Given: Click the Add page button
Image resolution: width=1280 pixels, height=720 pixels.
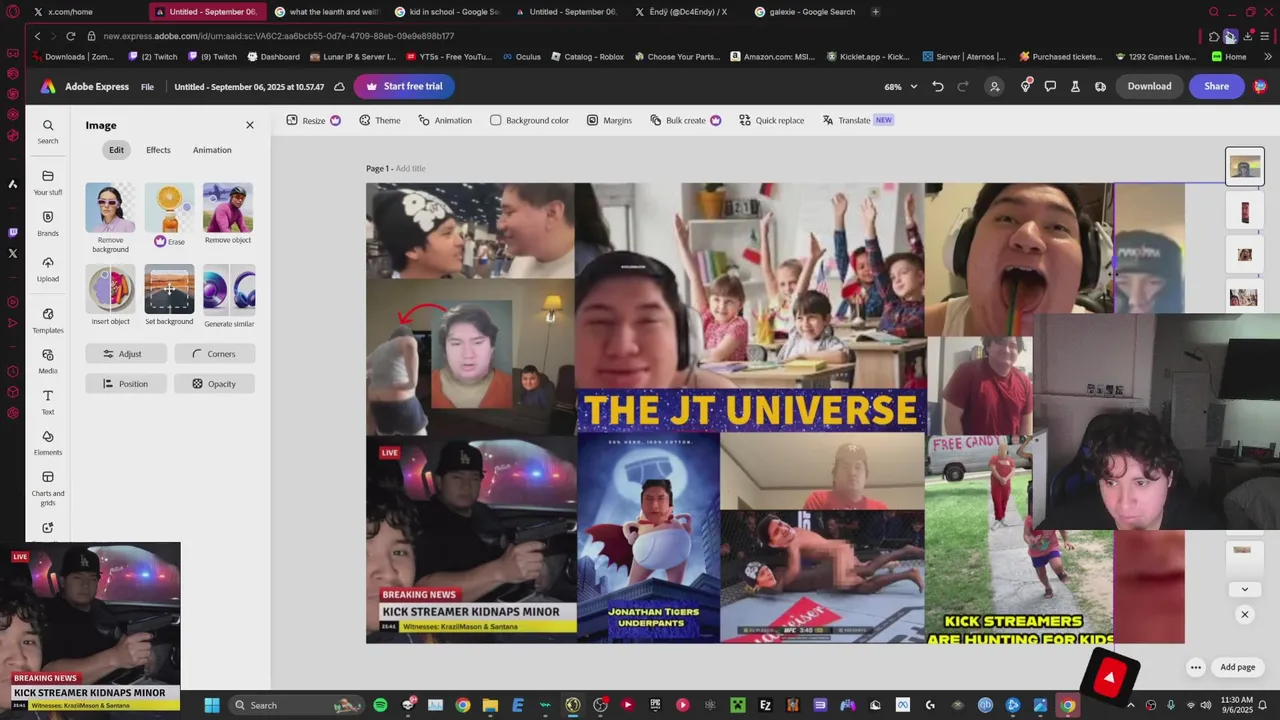Looking at the screenshot, I should tap(1237, 667).
